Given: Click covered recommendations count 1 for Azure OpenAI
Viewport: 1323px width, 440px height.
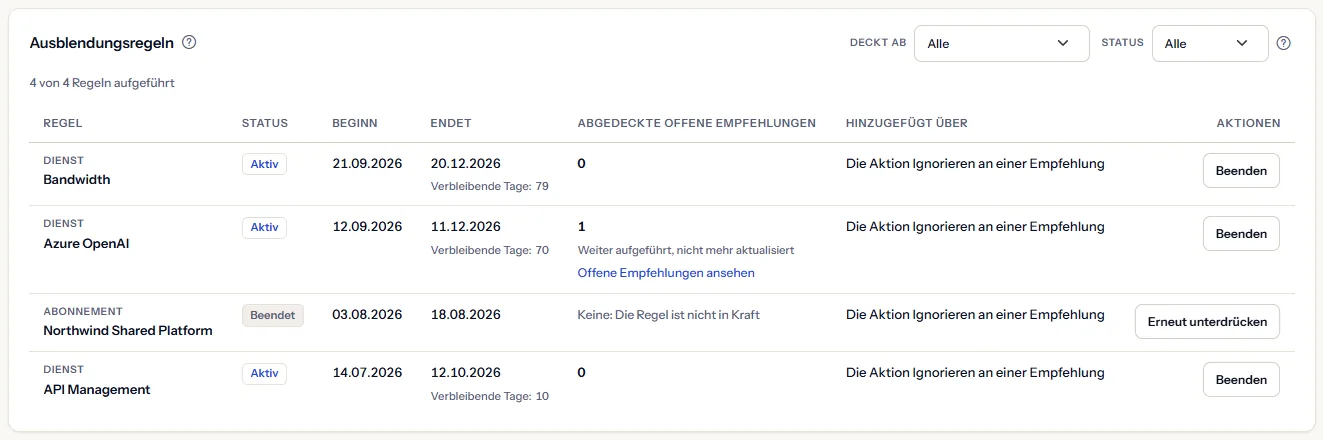Looking at the screenshot, I should pos(582,227).
